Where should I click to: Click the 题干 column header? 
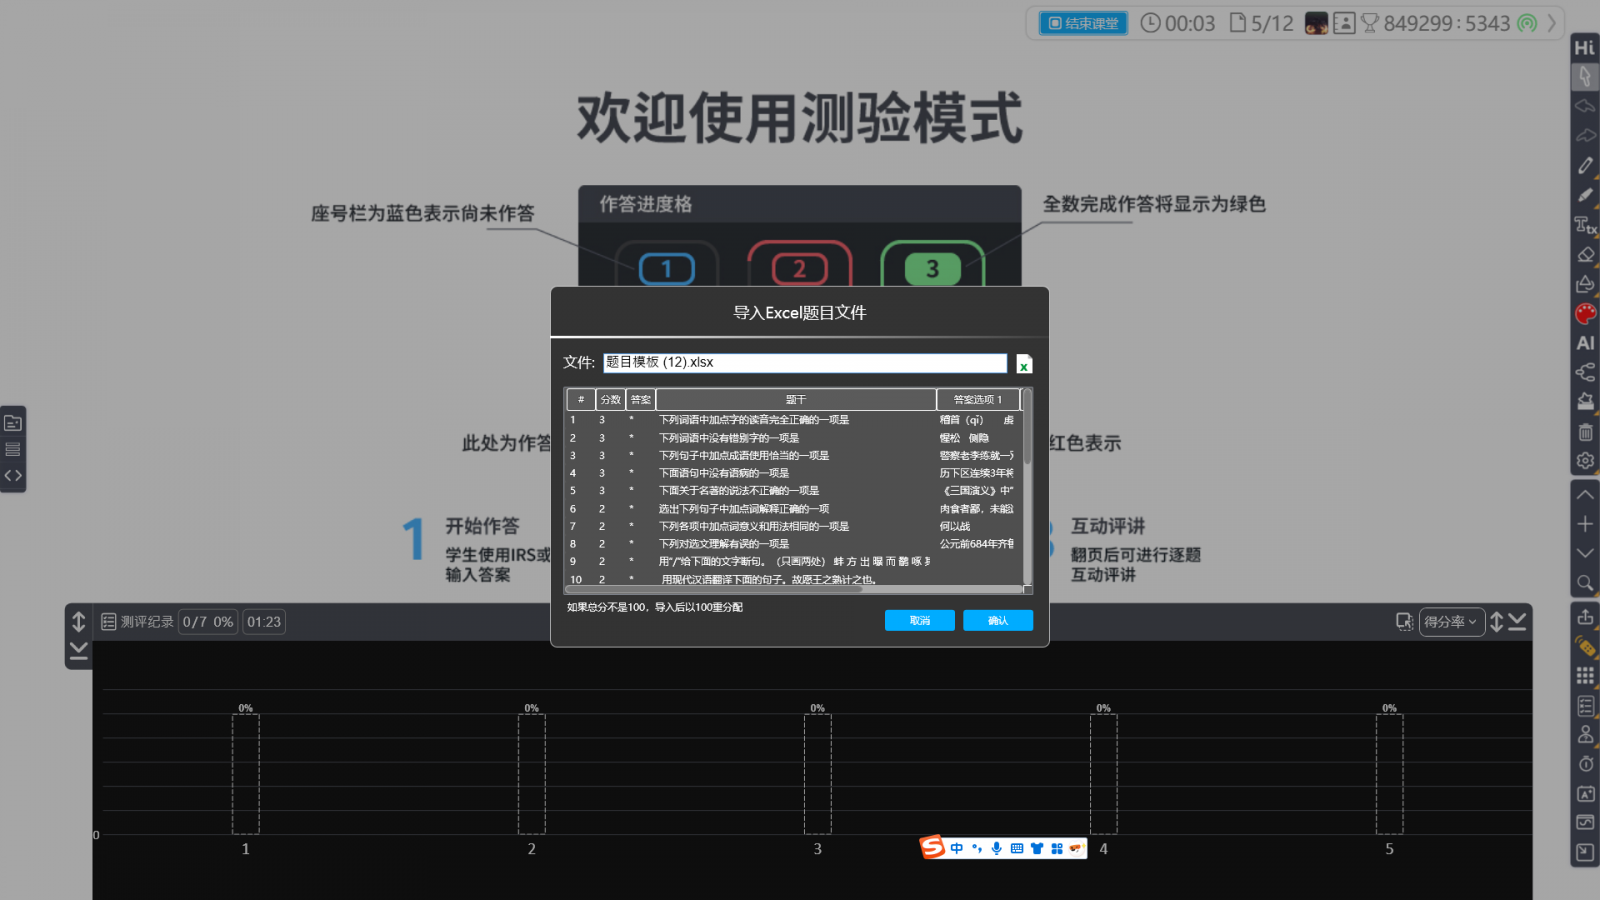795,400
